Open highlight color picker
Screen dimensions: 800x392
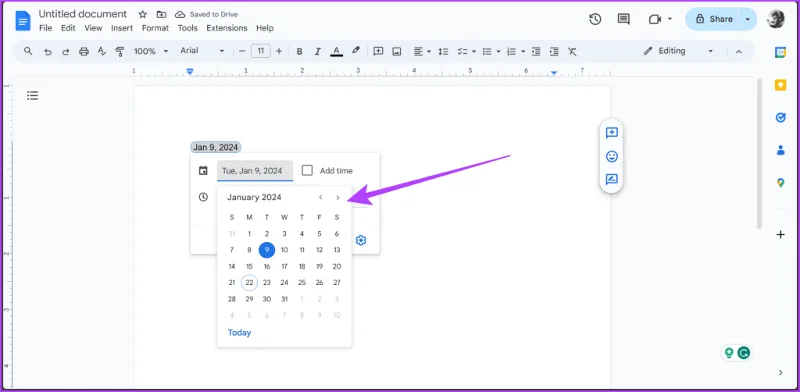(x=356, y=51)
